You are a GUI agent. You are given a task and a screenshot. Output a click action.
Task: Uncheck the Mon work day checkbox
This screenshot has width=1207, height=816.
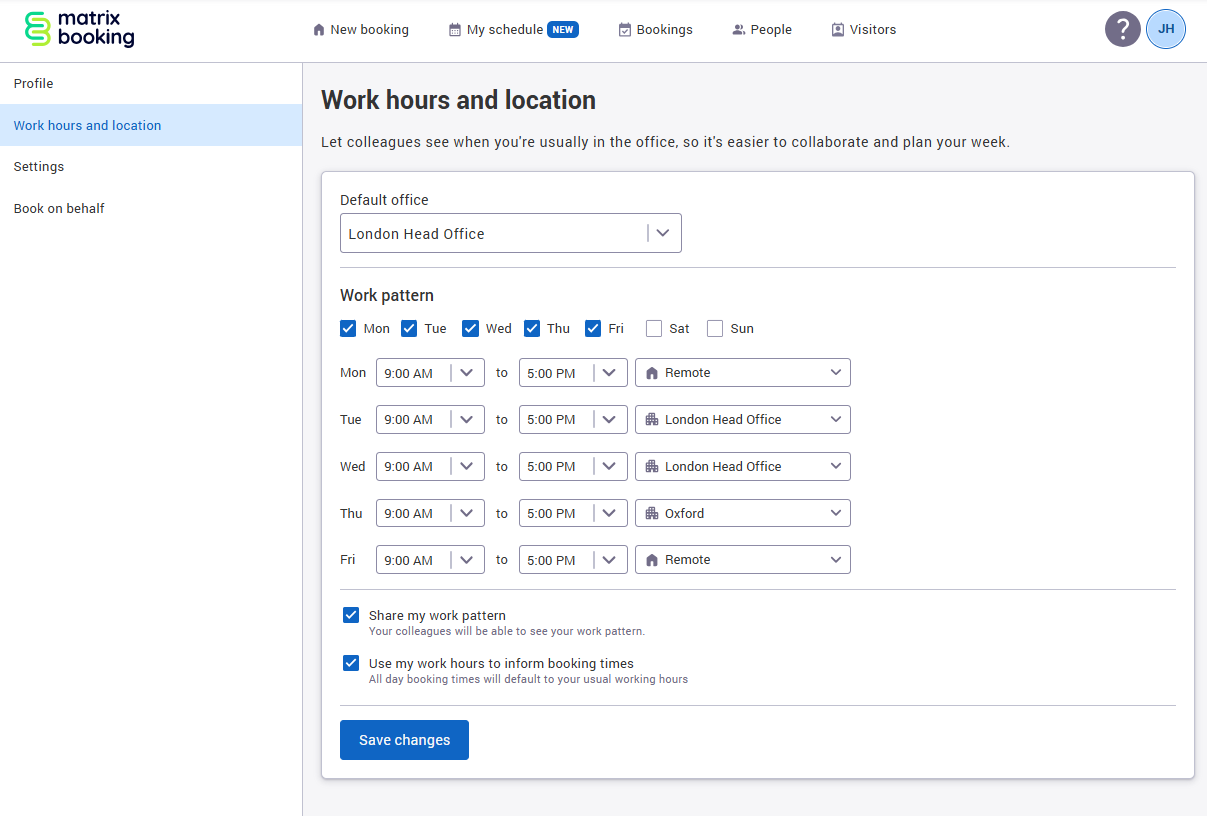[348, 328]
